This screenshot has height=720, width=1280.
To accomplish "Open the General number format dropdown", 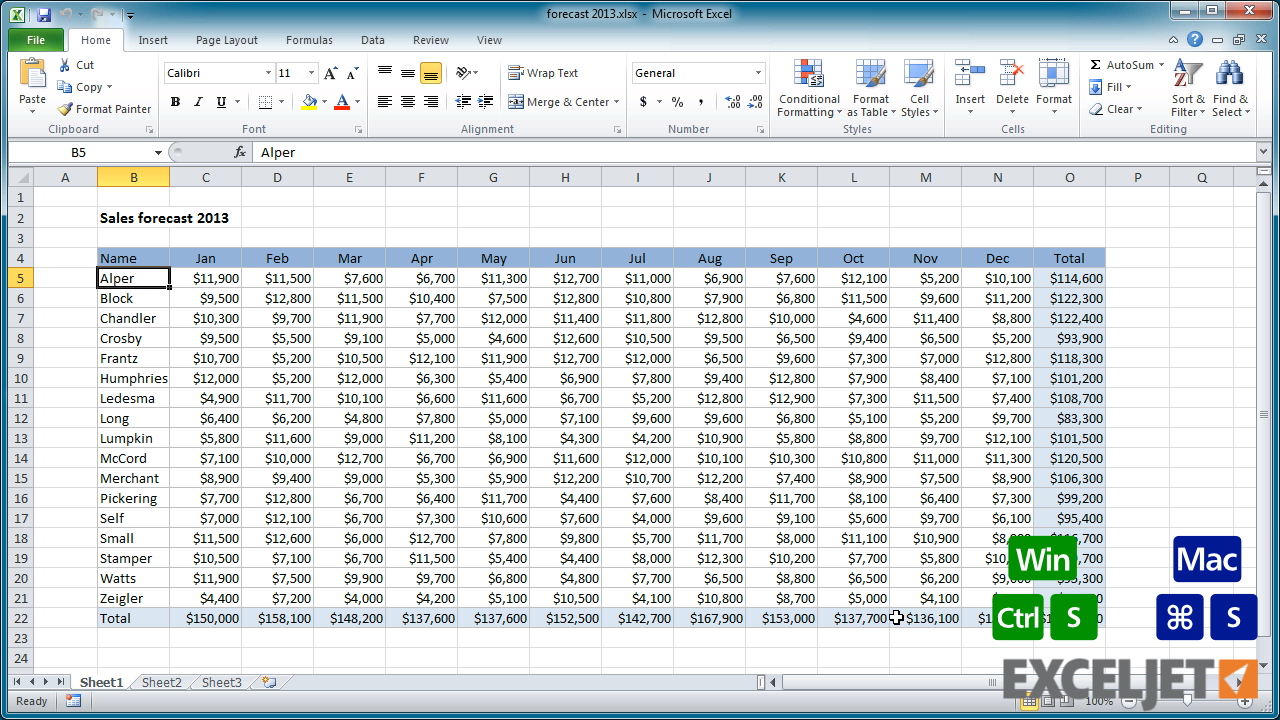I will tap(759, 73).
